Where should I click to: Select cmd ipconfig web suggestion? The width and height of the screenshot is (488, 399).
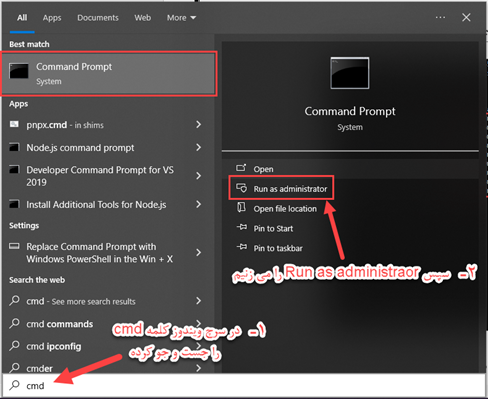click(53, 346)
